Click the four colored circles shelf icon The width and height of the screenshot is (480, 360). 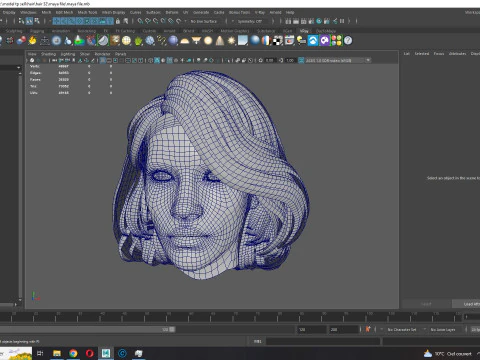[336, 41]
